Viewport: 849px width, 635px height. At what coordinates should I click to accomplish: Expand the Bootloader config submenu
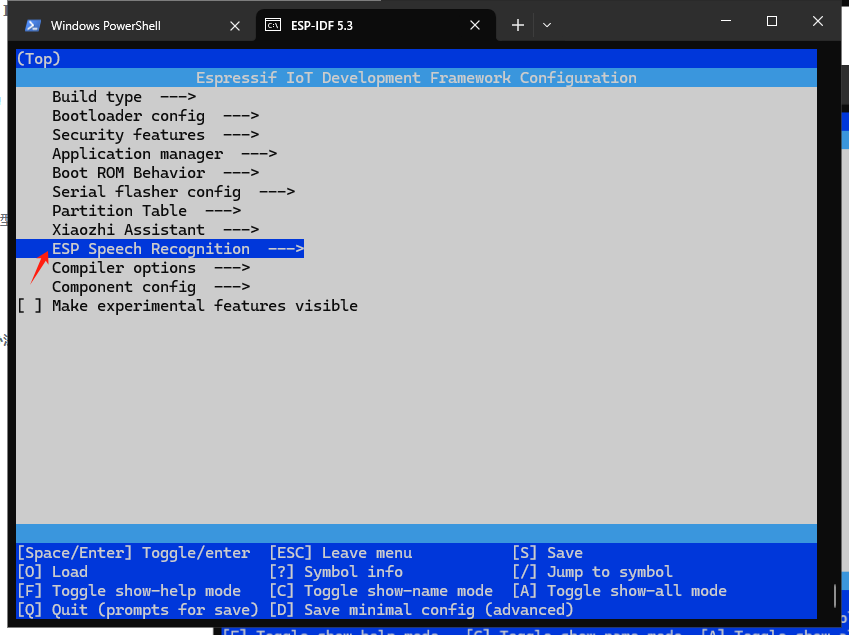(128, 116)
